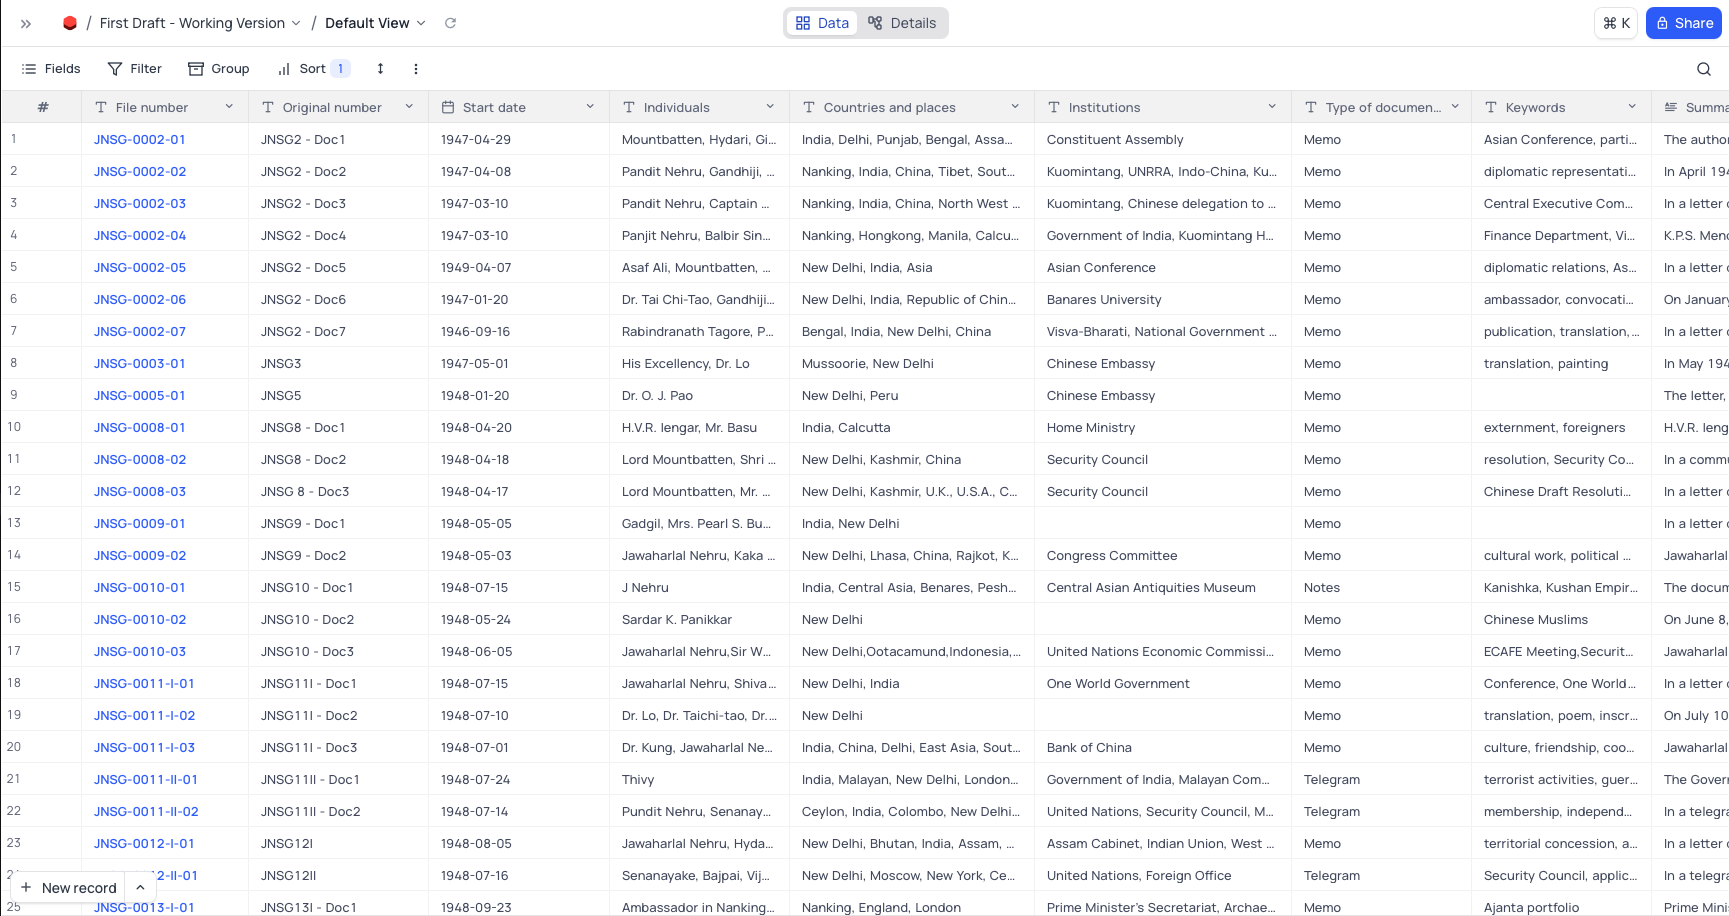Open the Group options
The width and height of the screenshot is (1729, 916).
coord(219,69)
